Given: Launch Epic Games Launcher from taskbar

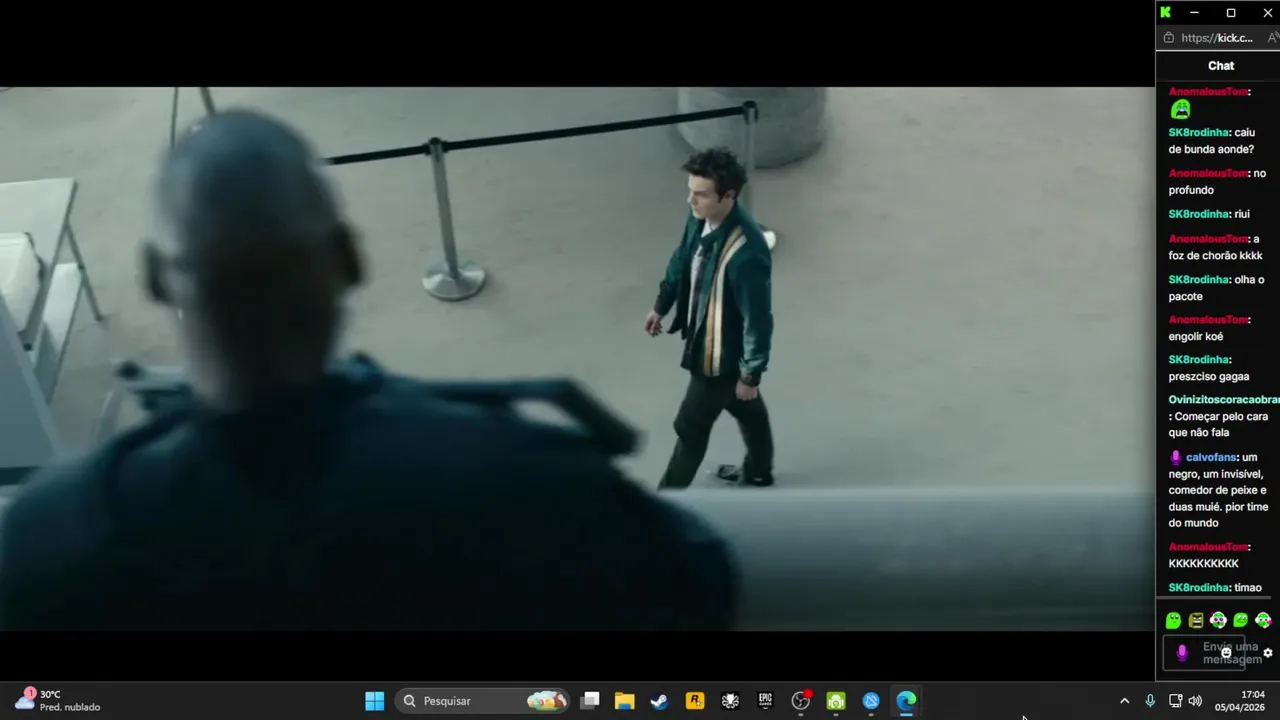Looking at the screenshot, I should click(765, 701).
